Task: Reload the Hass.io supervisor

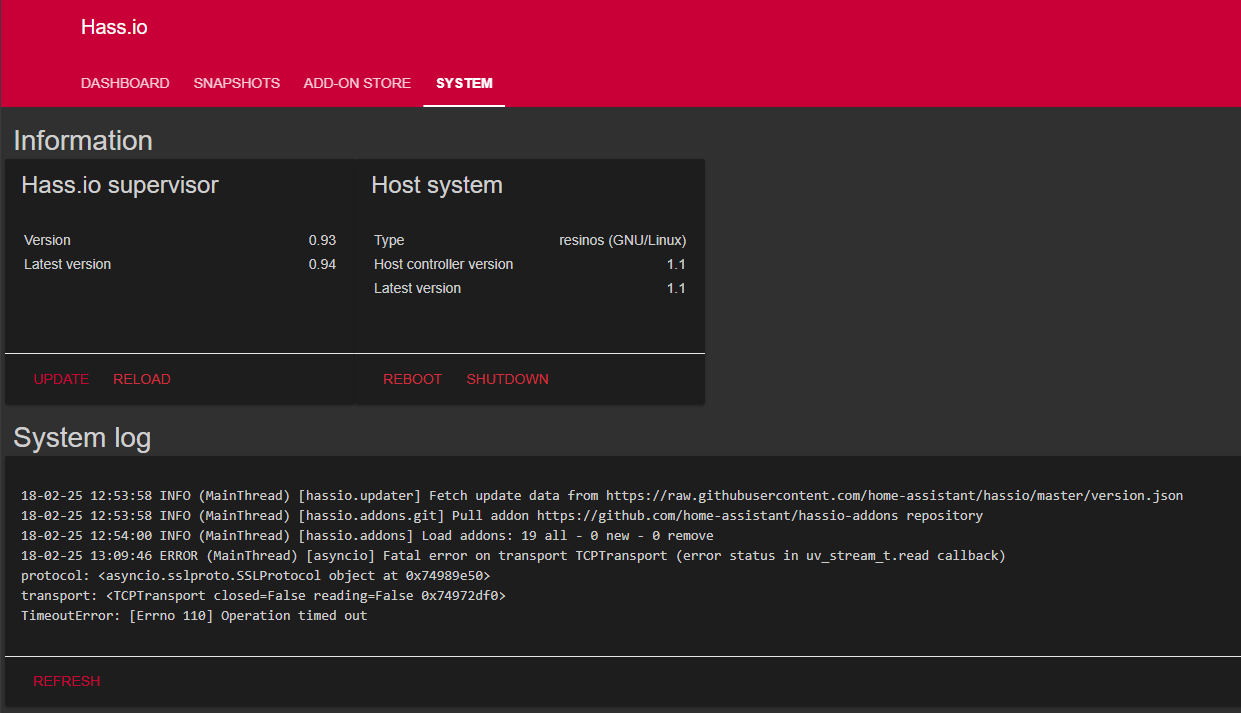Action: click(x=142, y=379)
